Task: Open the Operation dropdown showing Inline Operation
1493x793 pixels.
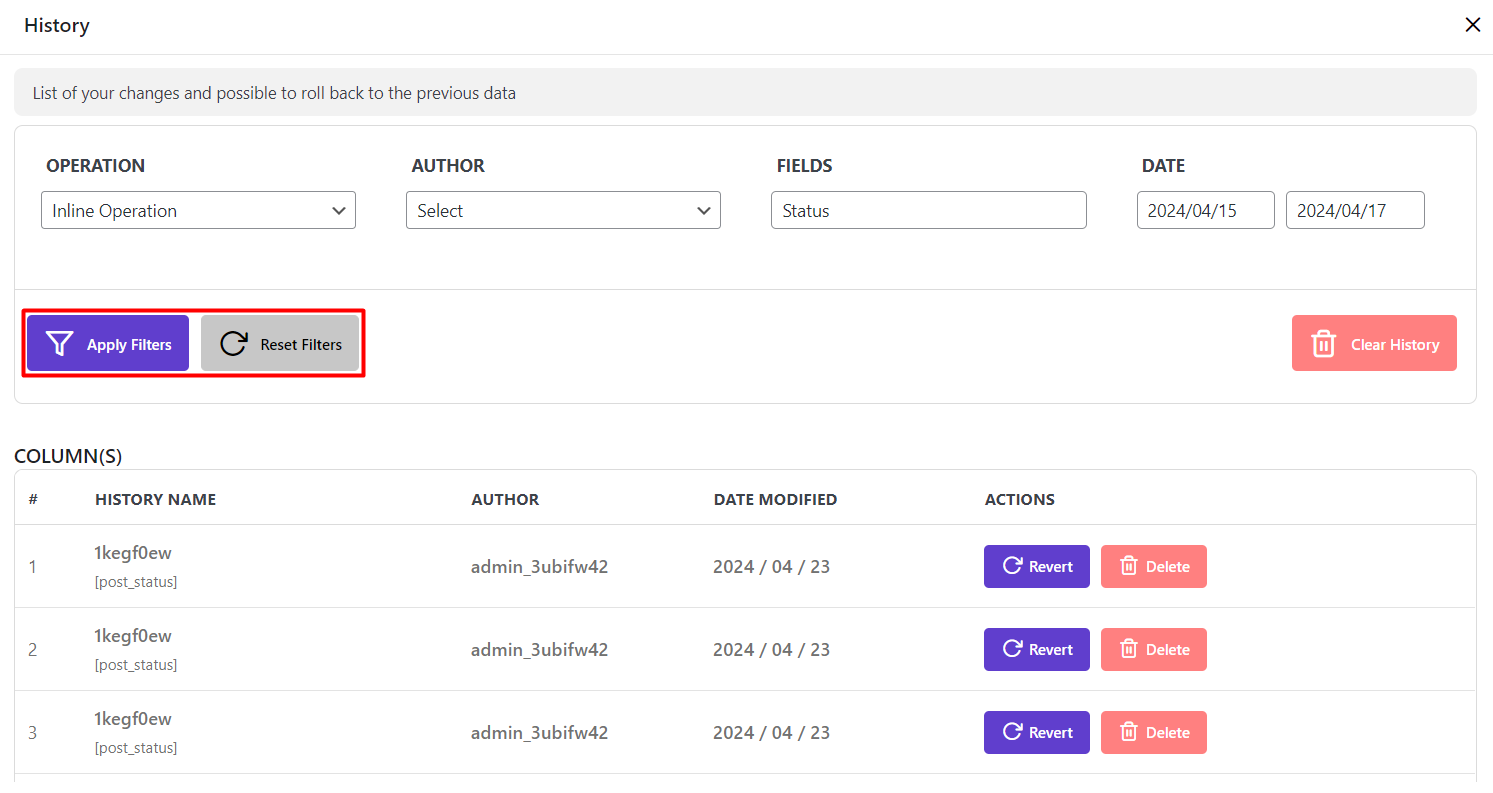Action: click(198, 211)
